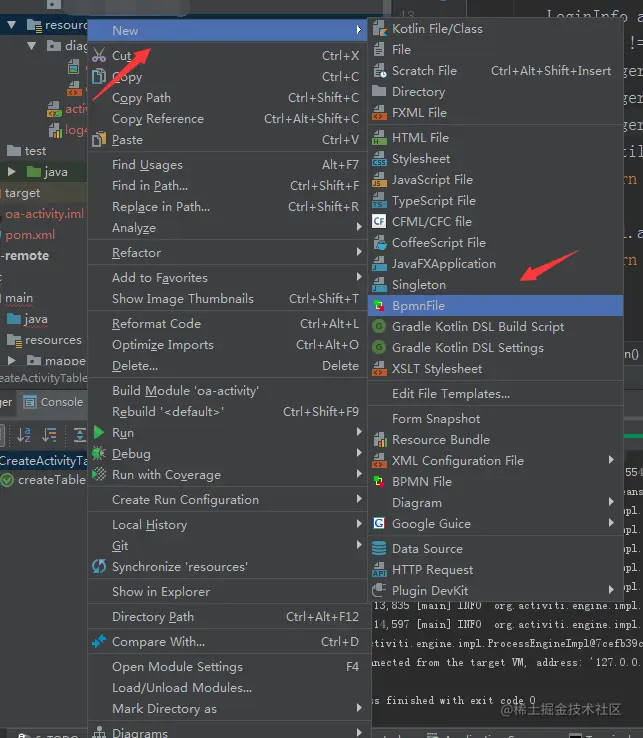643x738 pixels.
Task: Open Create Run Configuration submenu
Action: pyautogui.click(x=227, y=500)
